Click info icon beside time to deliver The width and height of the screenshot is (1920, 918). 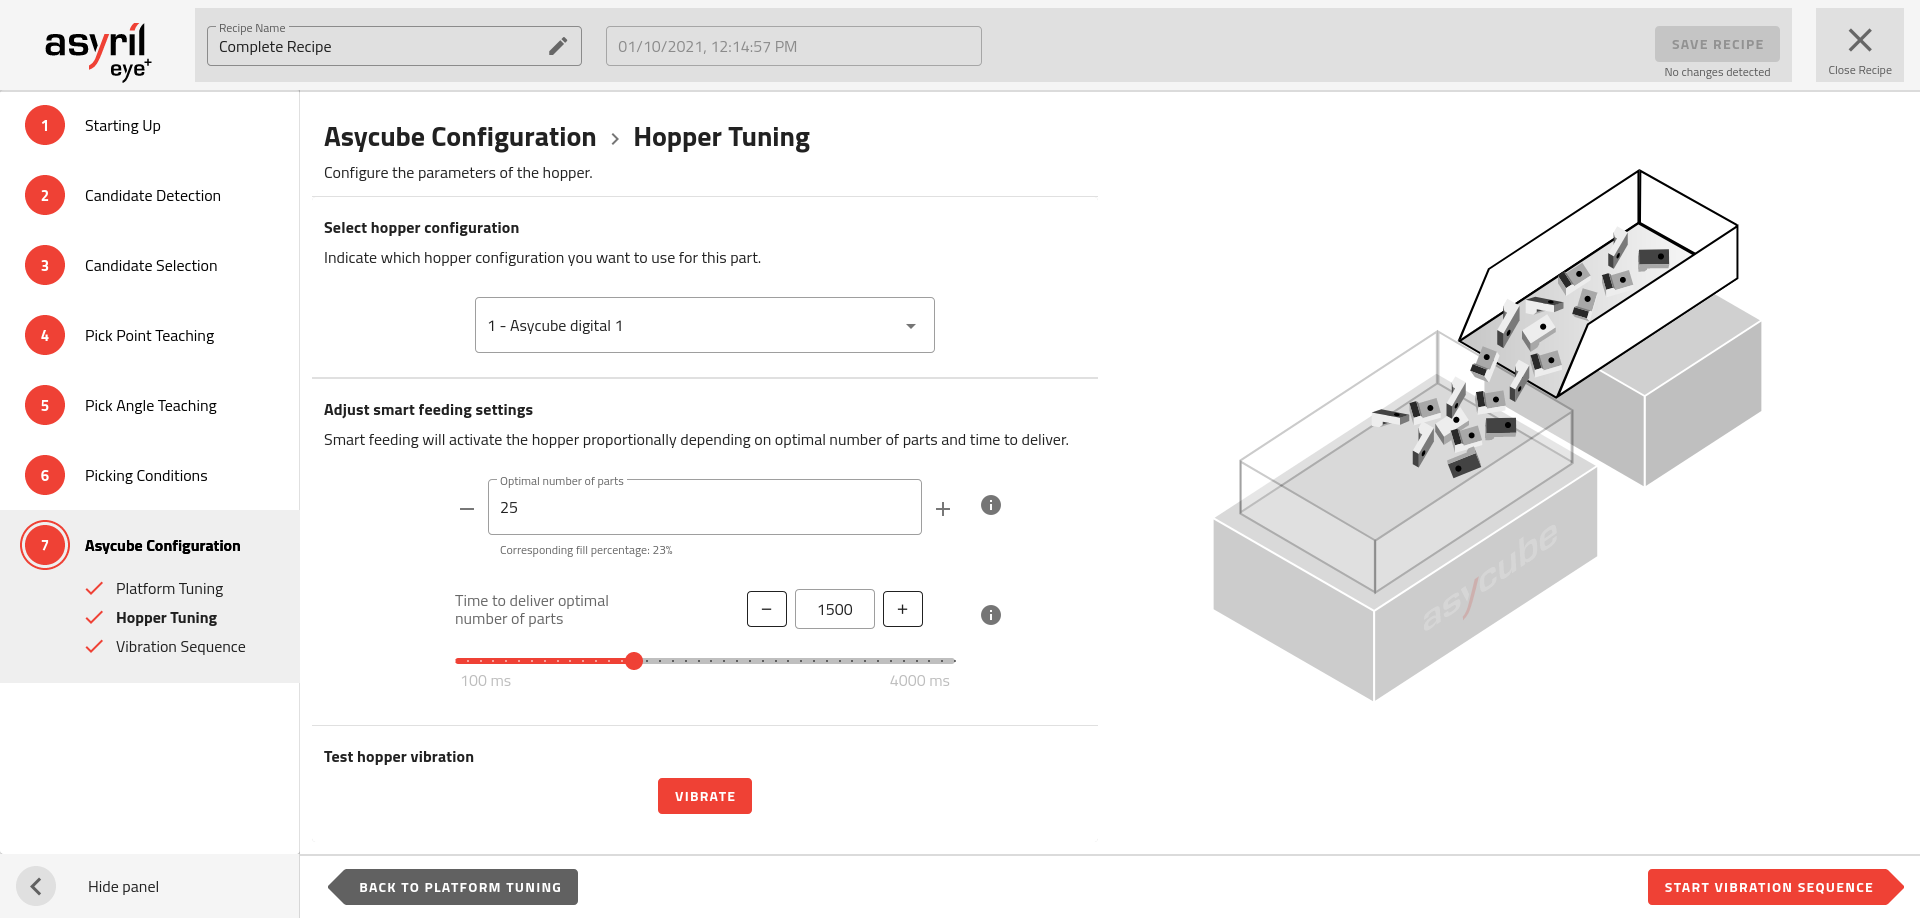click(x=990, y=615)
